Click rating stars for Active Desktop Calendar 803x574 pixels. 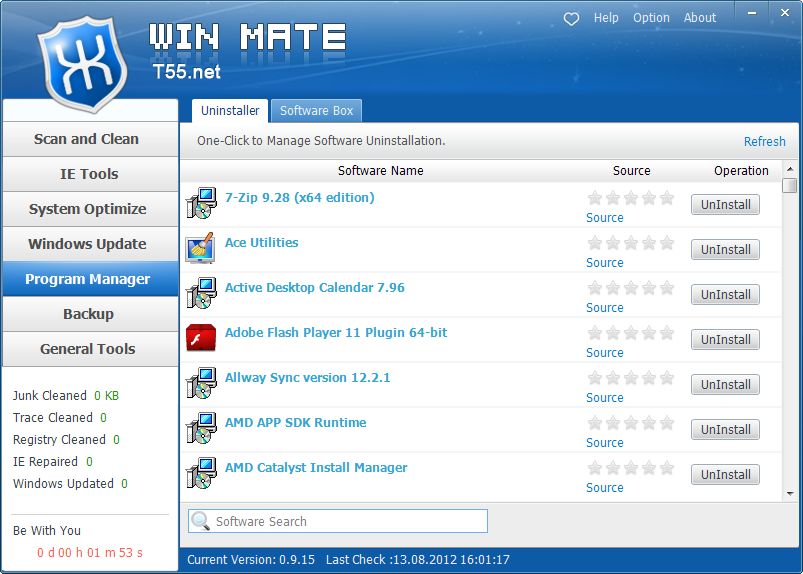[630, 288]
